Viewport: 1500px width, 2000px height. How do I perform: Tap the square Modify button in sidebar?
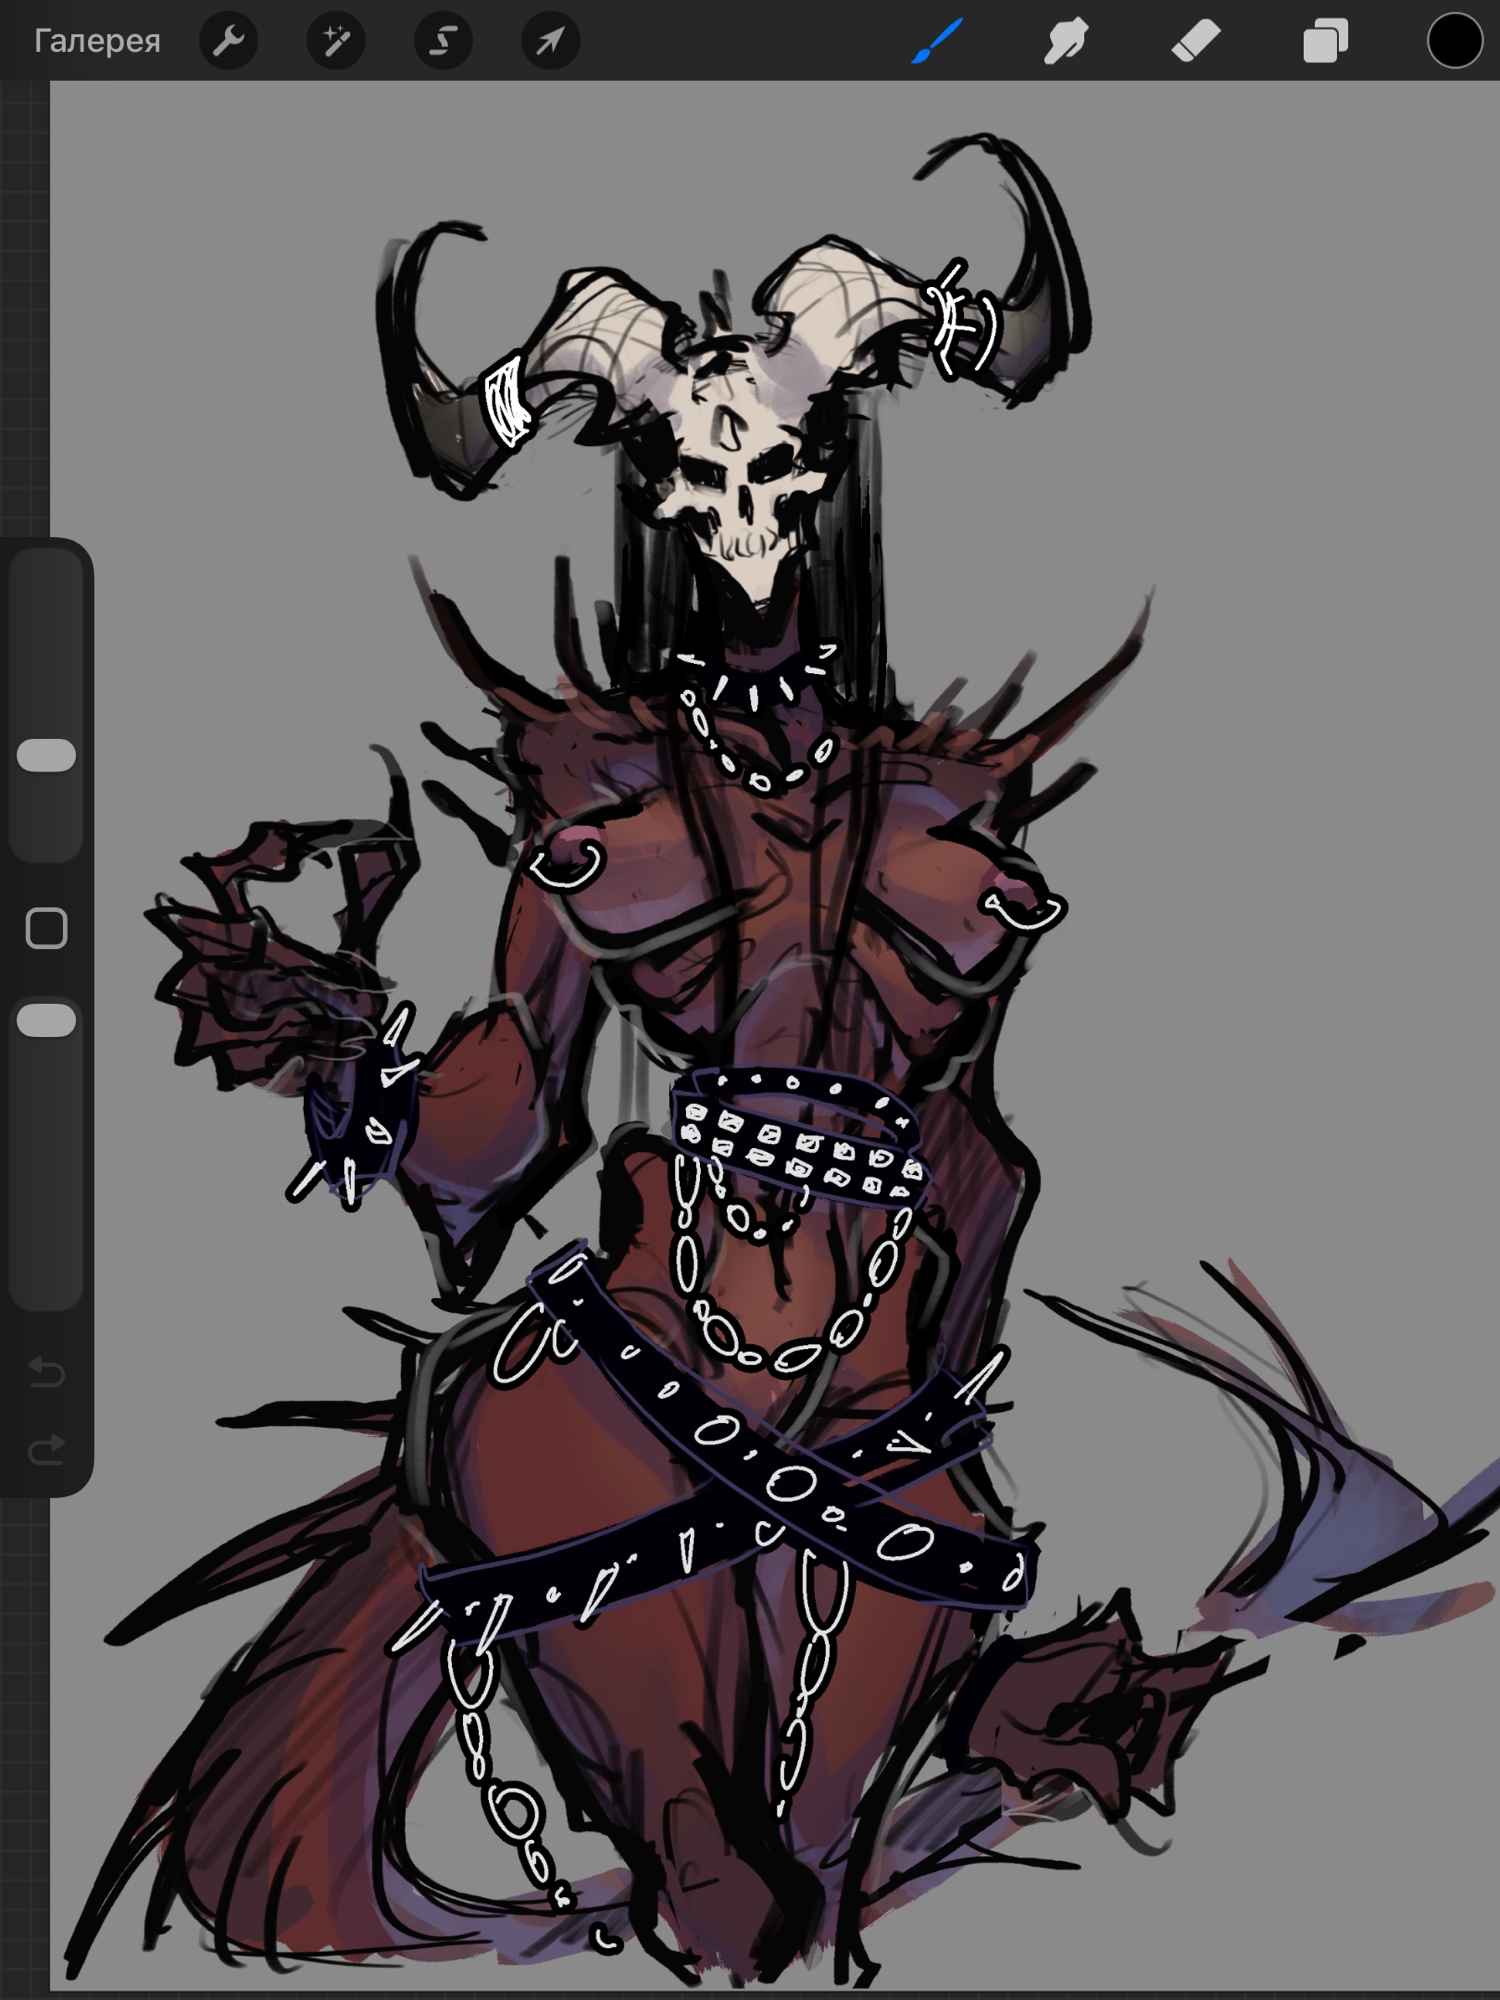click(x=47, y=929)
